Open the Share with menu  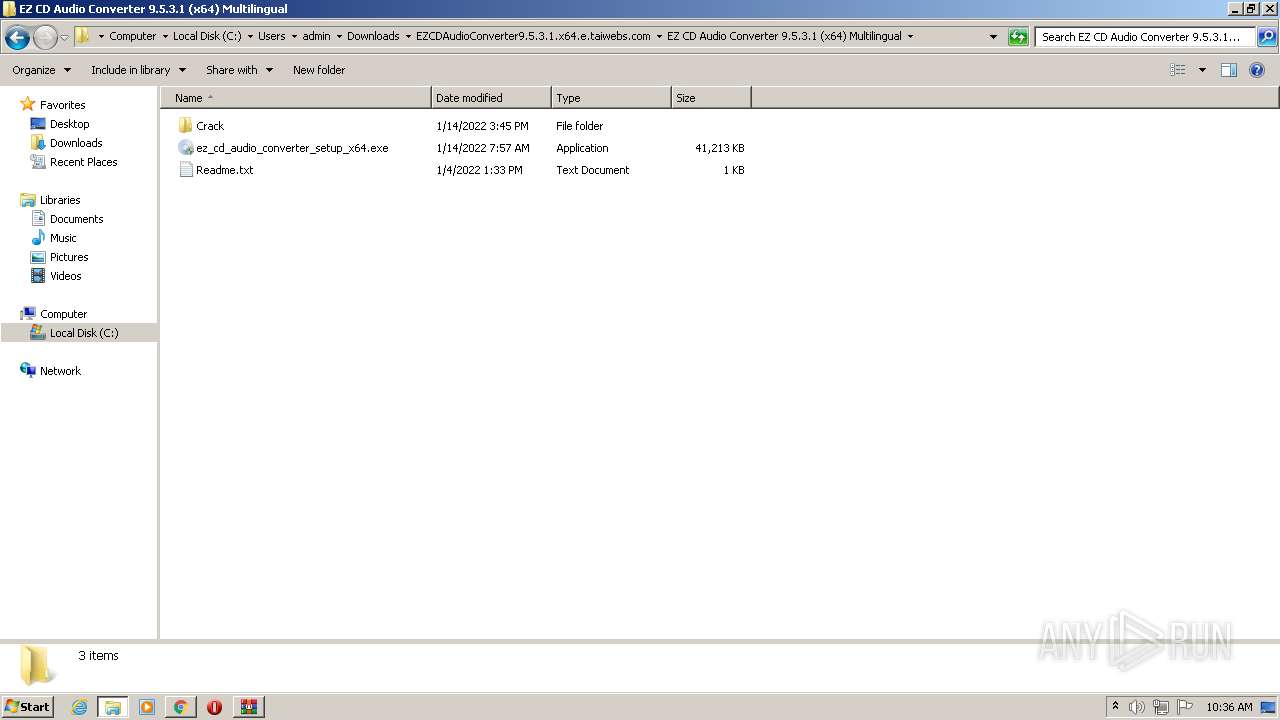(x=239, y=70)
